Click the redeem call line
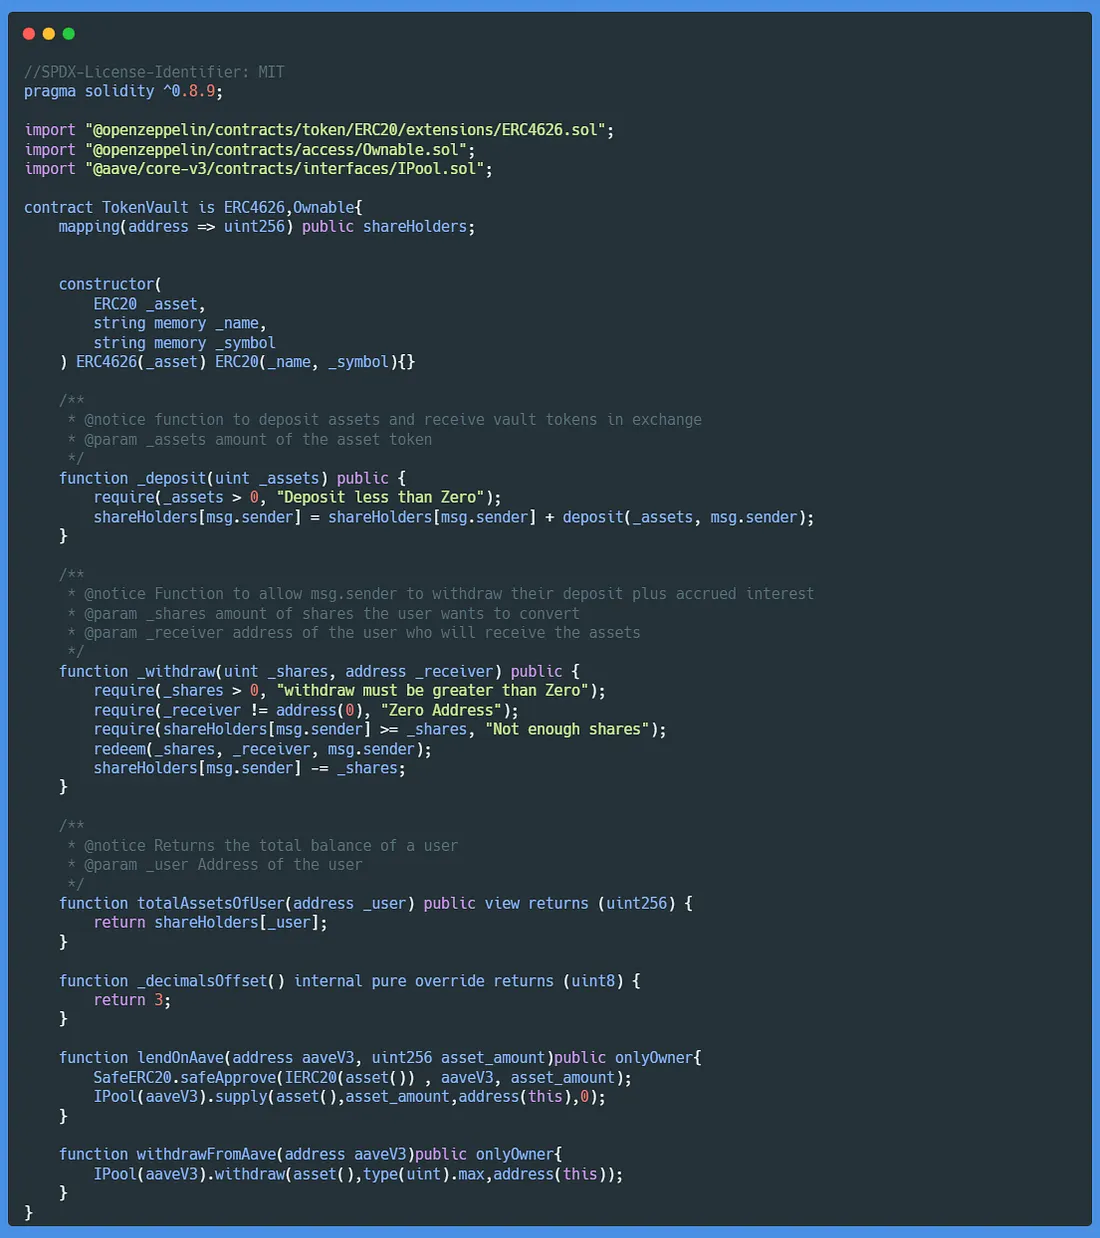The height and width of the screenshot is (1238, 1100). tap(262, 749)
